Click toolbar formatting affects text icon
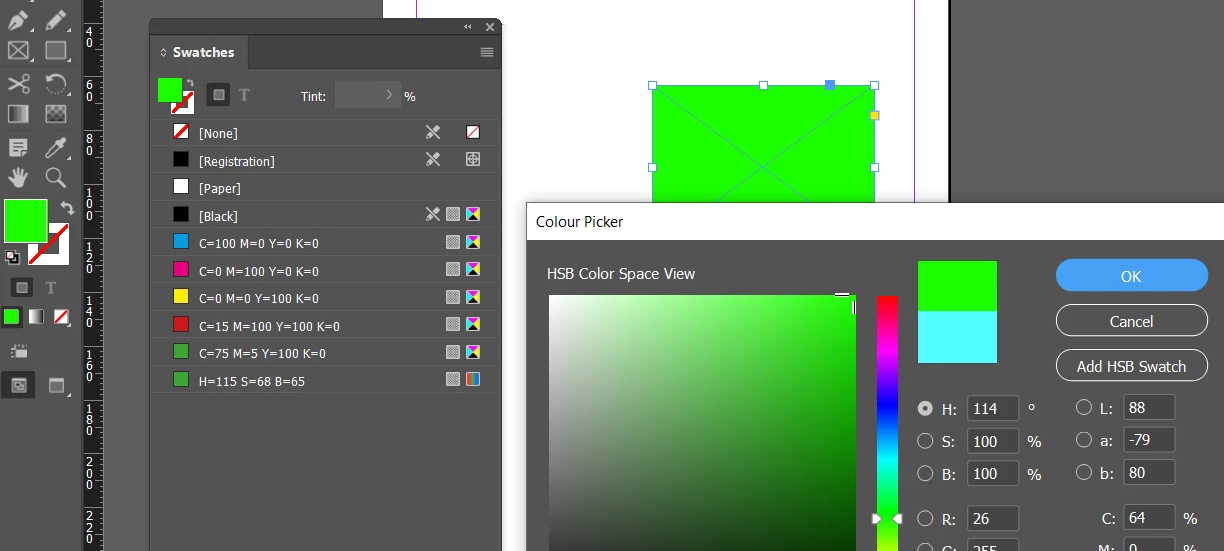1224x551 pixels. tap(51, 288)
